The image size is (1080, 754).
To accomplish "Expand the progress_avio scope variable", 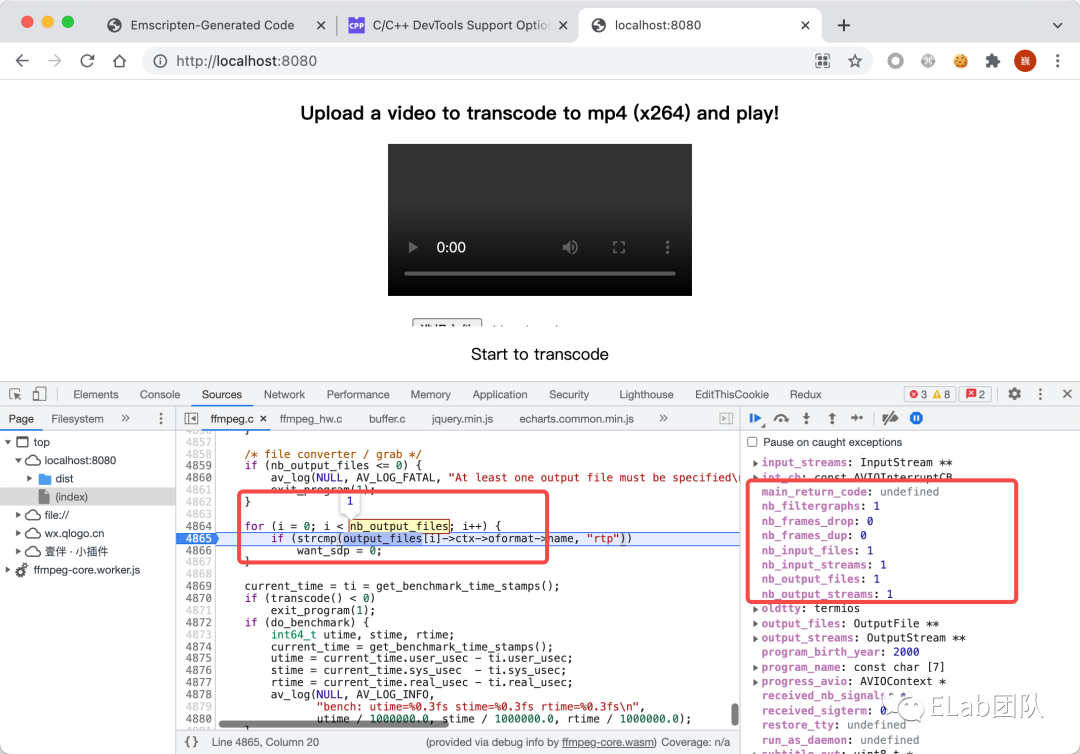I will [755, 682].
